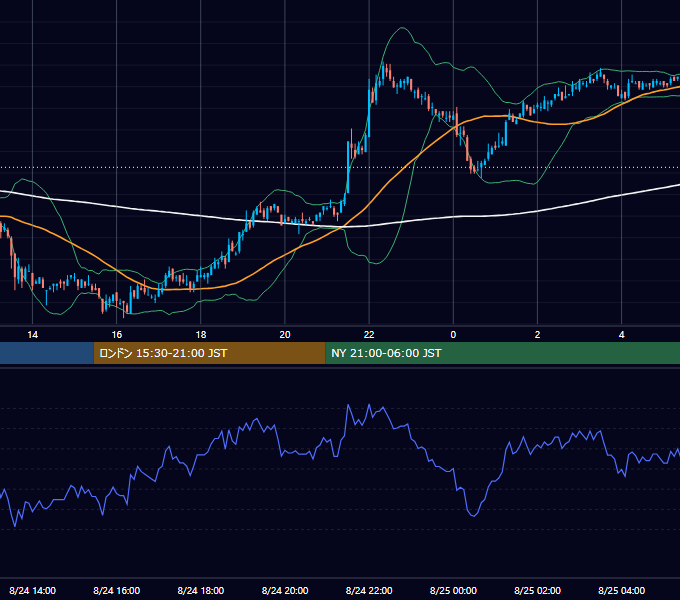This screenshot has width=680, height=600.
Task: Click the 8/24 16:00 timestamp label
Action: tap(117, 590)
